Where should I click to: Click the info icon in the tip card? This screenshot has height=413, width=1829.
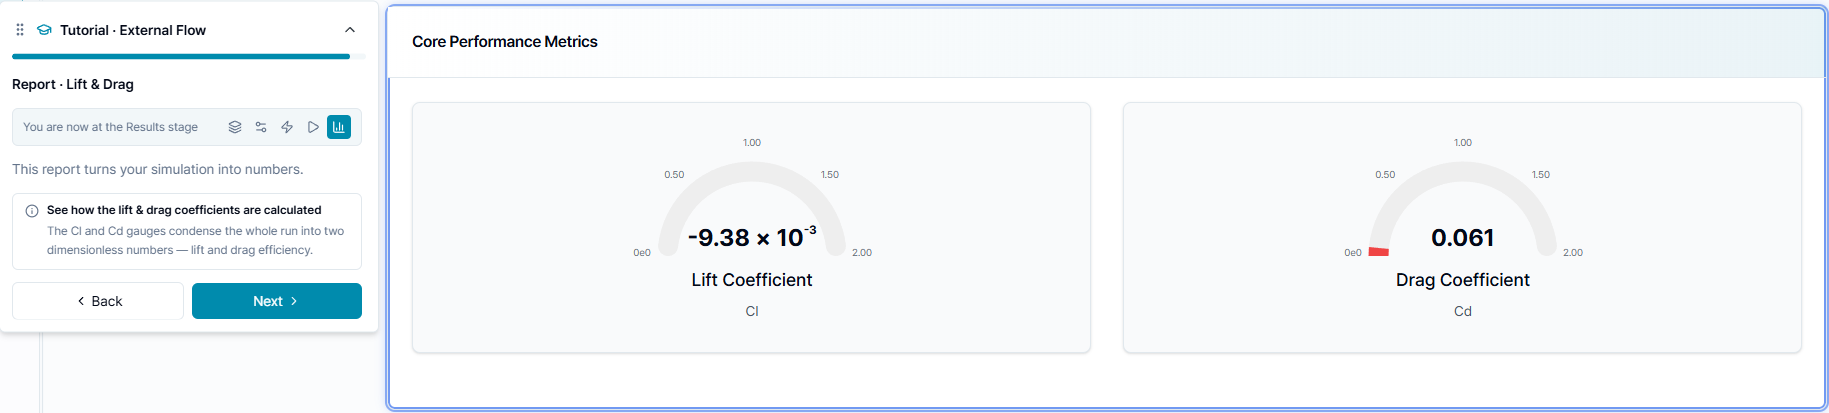(32, 211)
